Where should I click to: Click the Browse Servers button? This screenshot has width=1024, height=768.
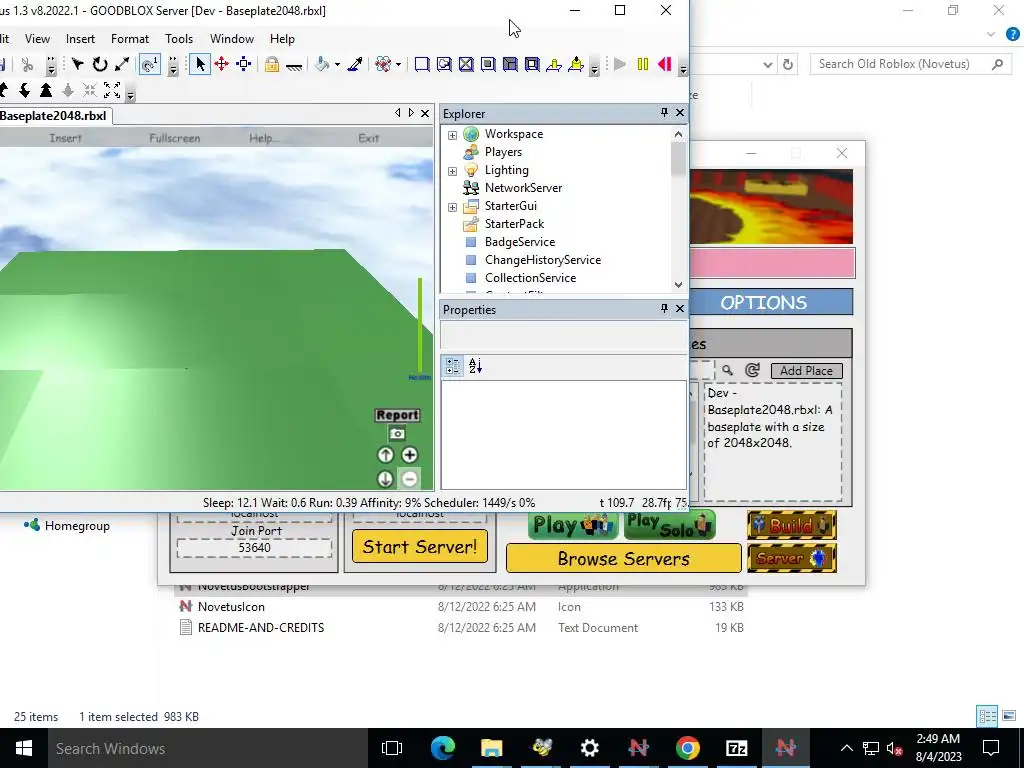[x=624, y=558]
